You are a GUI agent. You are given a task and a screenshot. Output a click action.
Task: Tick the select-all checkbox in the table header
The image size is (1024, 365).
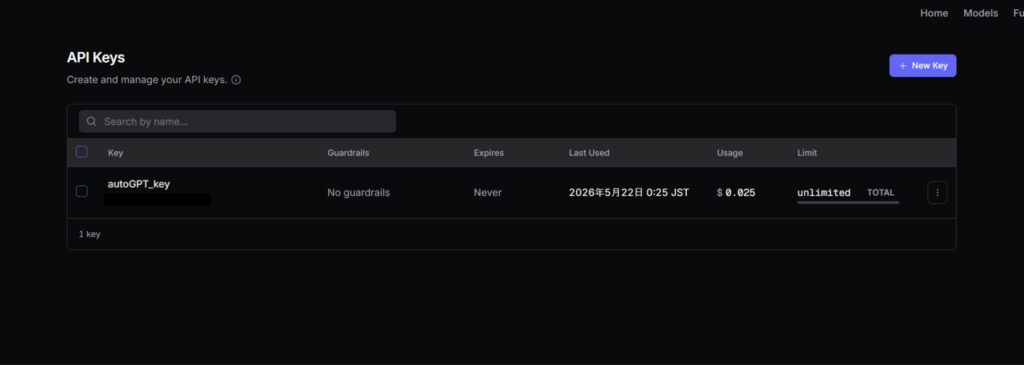[82, 152]
